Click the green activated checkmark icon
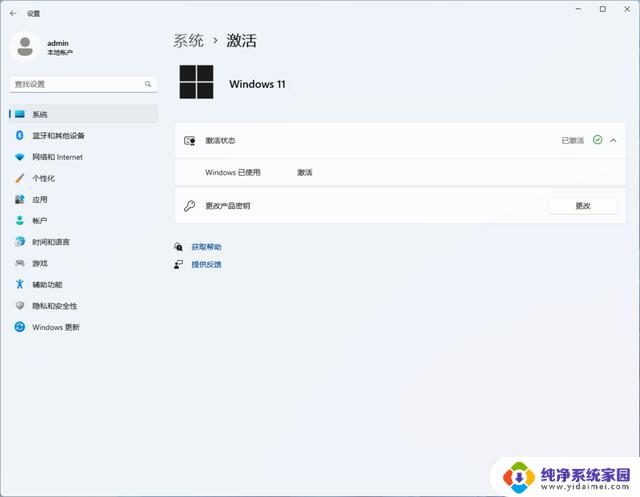The height and width of the screenshot is (497, 640). pos(597,140)
